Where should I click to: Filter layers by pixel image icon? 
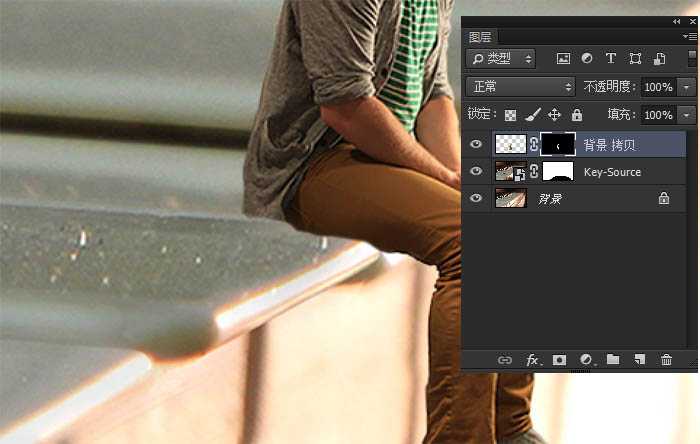(x=563, y=58)
